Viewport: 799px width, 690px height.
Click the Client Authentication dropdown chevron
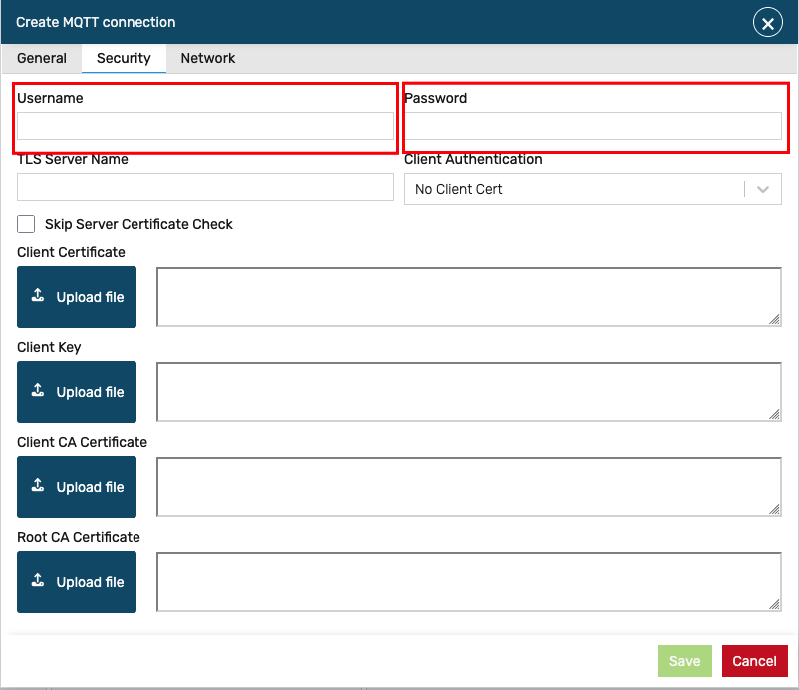click(763, 189)
